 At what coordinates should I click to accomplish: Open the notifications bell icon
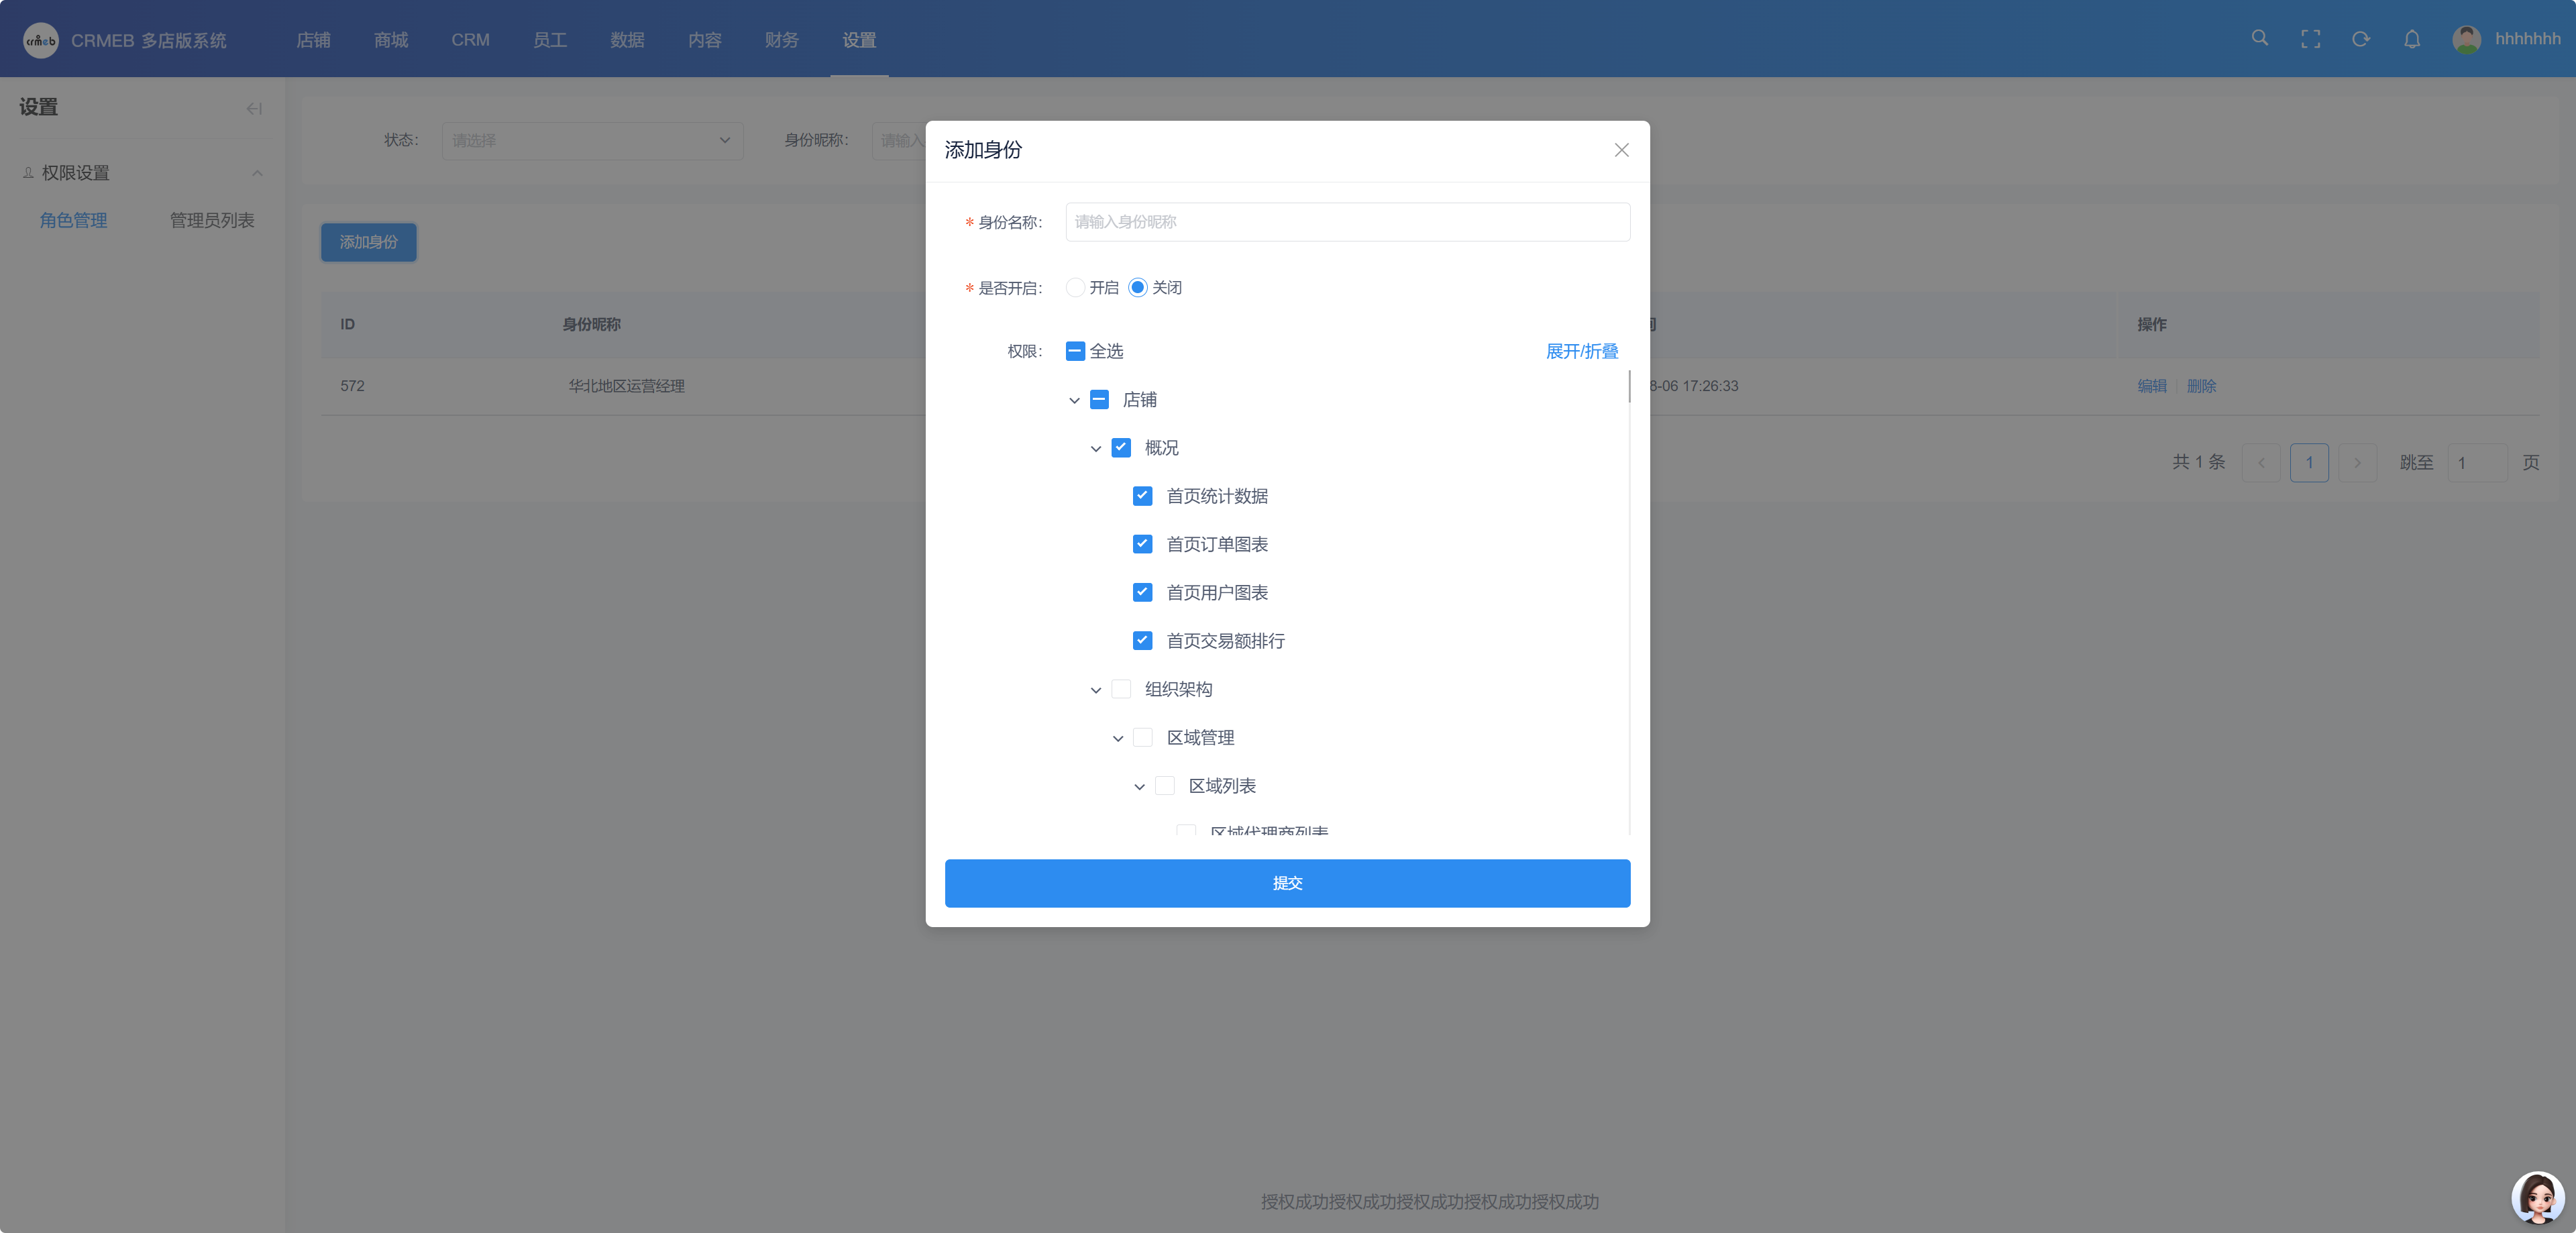point(2412,39)
